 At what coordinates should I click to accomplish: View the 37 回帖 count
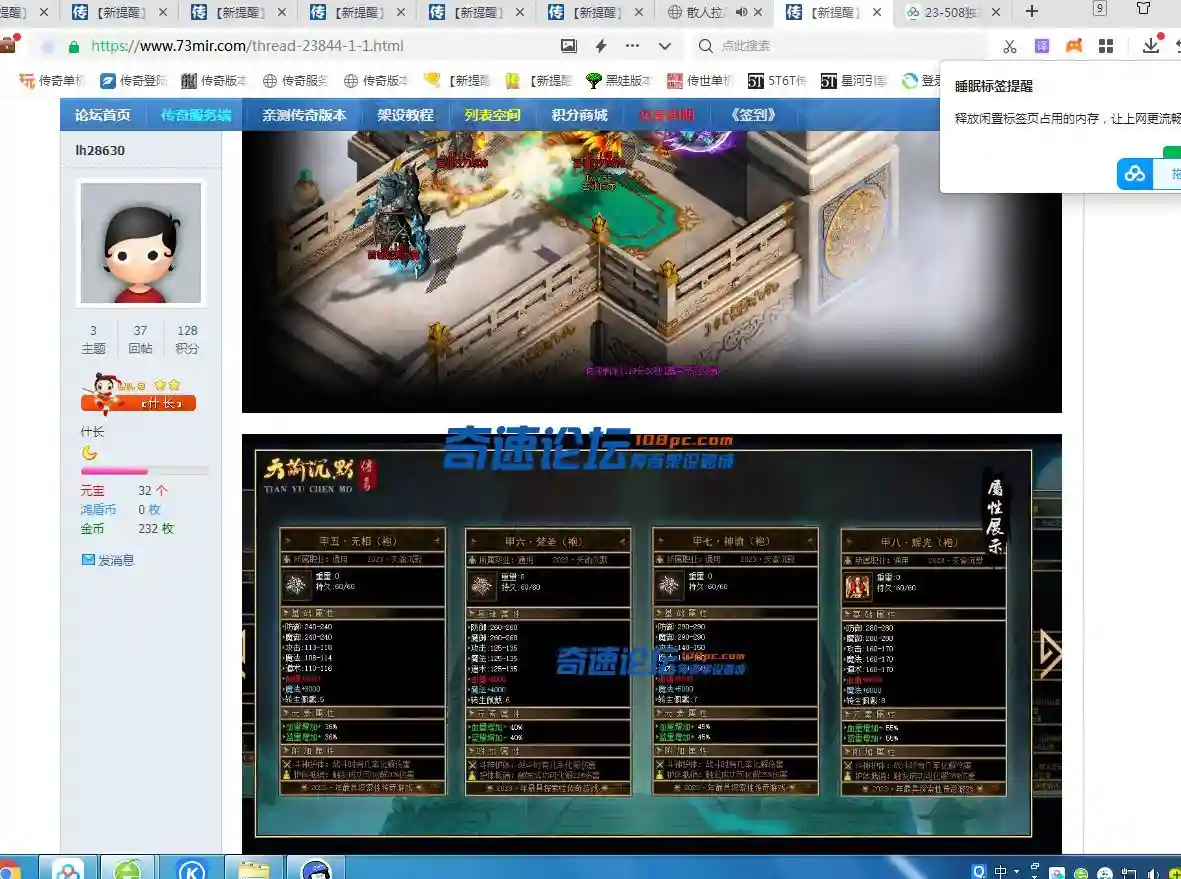coord(140,340)
